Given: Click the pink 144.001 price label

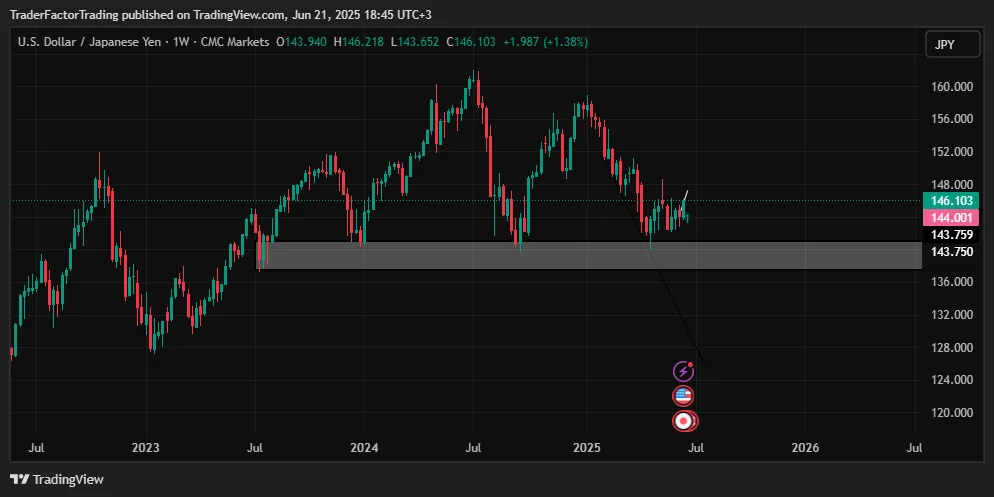Looking at the screenshot, I should pos(951,218).
